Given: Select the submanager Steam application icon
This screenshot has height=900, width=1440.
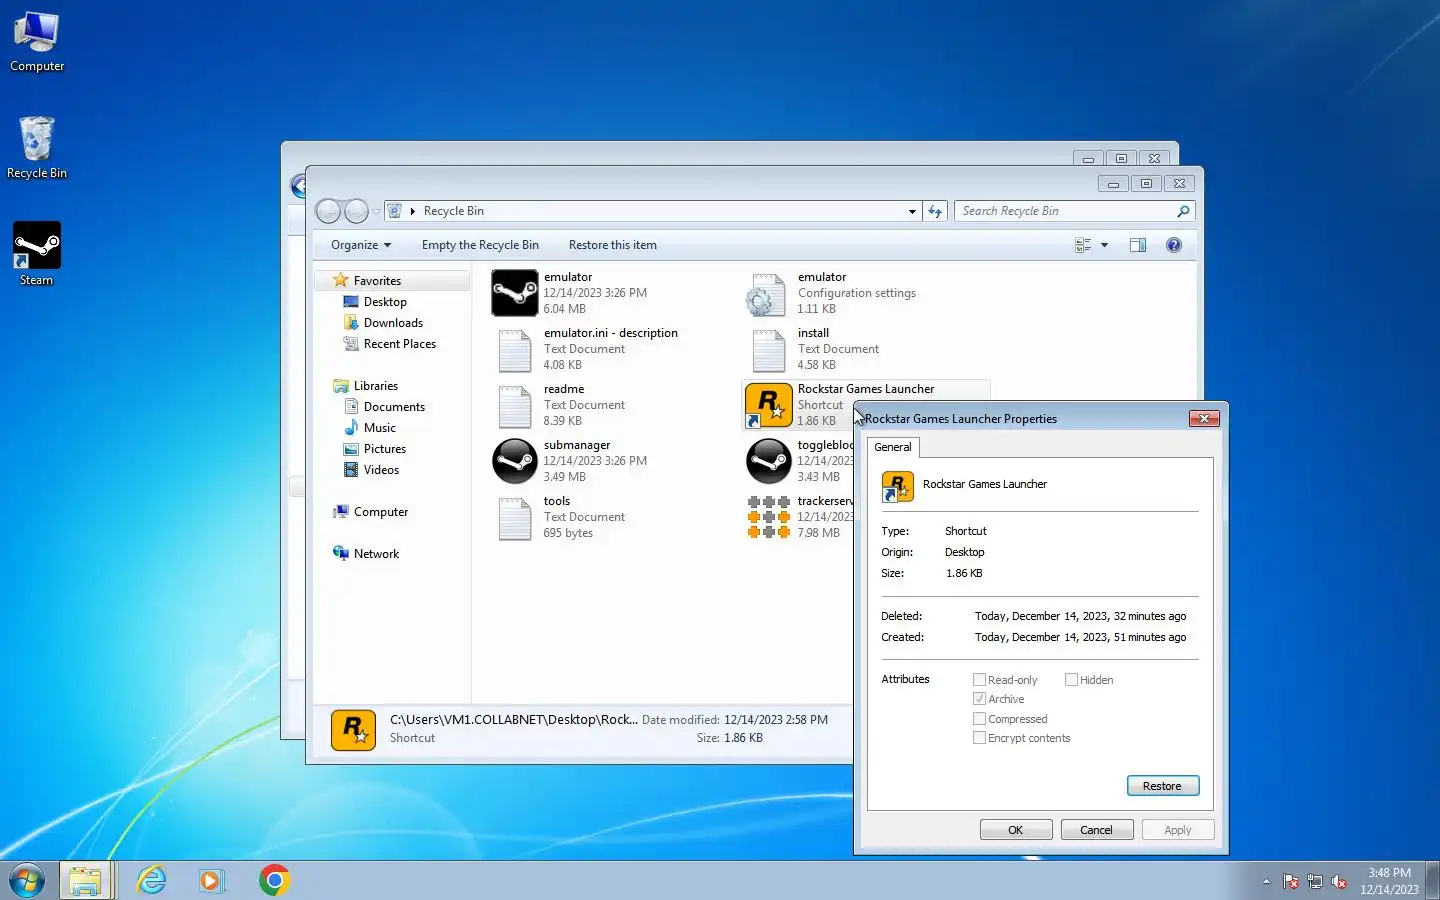Looking at the screenshot, I should coord(515,461).
